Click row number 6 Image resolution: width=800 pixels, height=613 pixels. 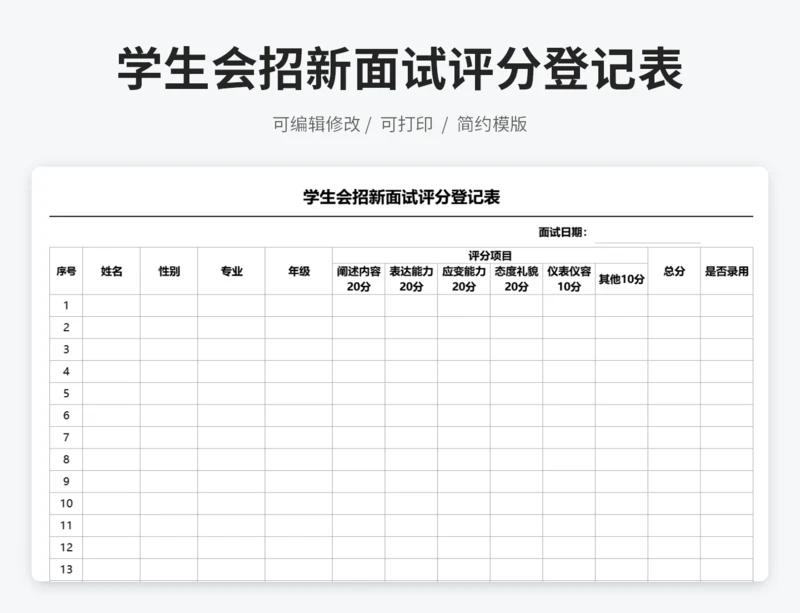click(x=66, y=415)
